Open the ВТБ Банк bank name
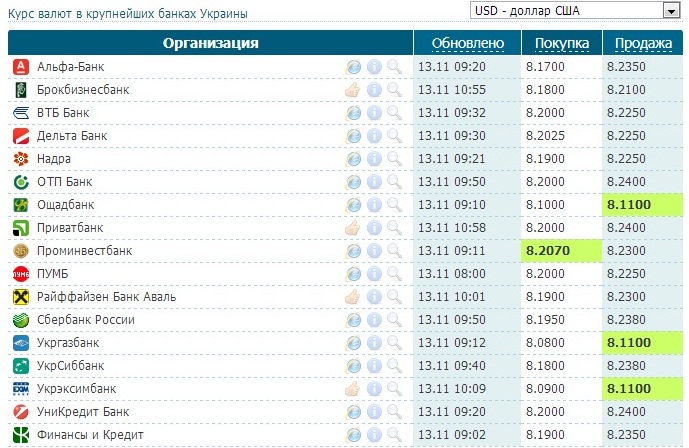This screenshot has width=689, height=448. (x=63, y=113)
